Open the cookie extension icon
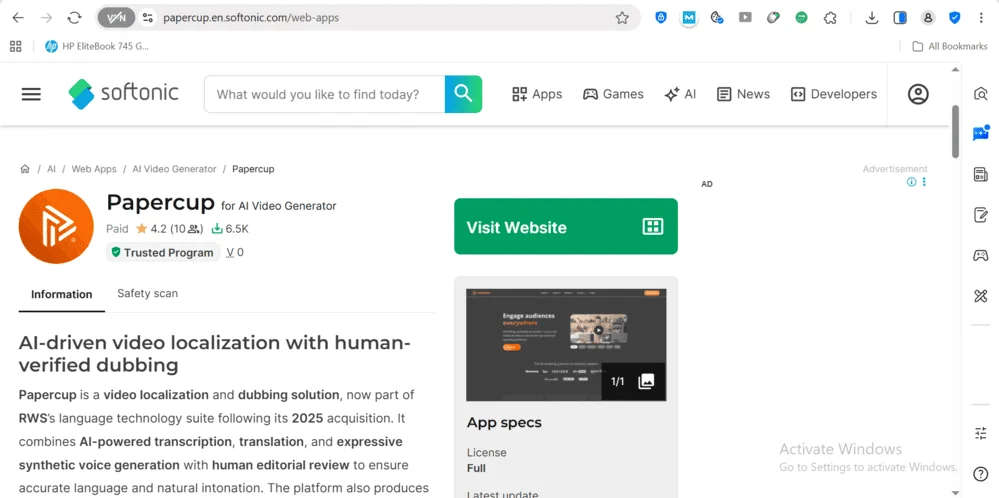The width and height of the screenshot is (999, 498). 717,18
